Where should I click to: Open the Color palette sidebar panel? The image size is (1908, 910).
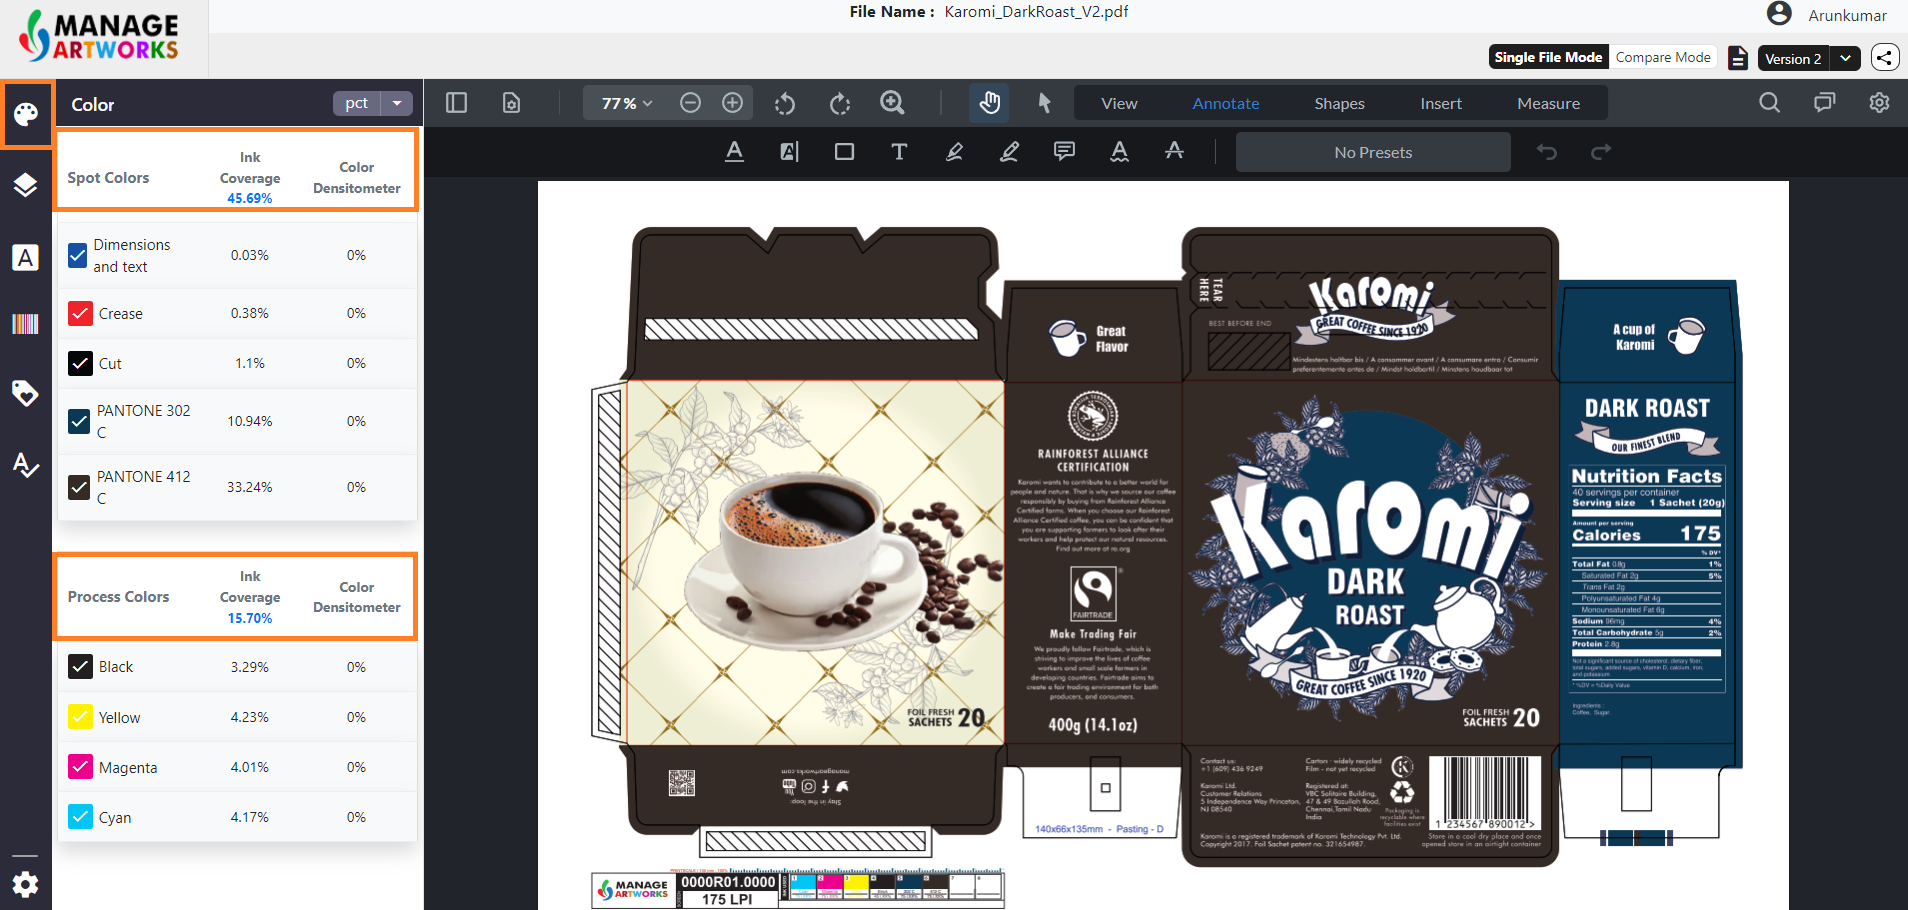point(26,114)
